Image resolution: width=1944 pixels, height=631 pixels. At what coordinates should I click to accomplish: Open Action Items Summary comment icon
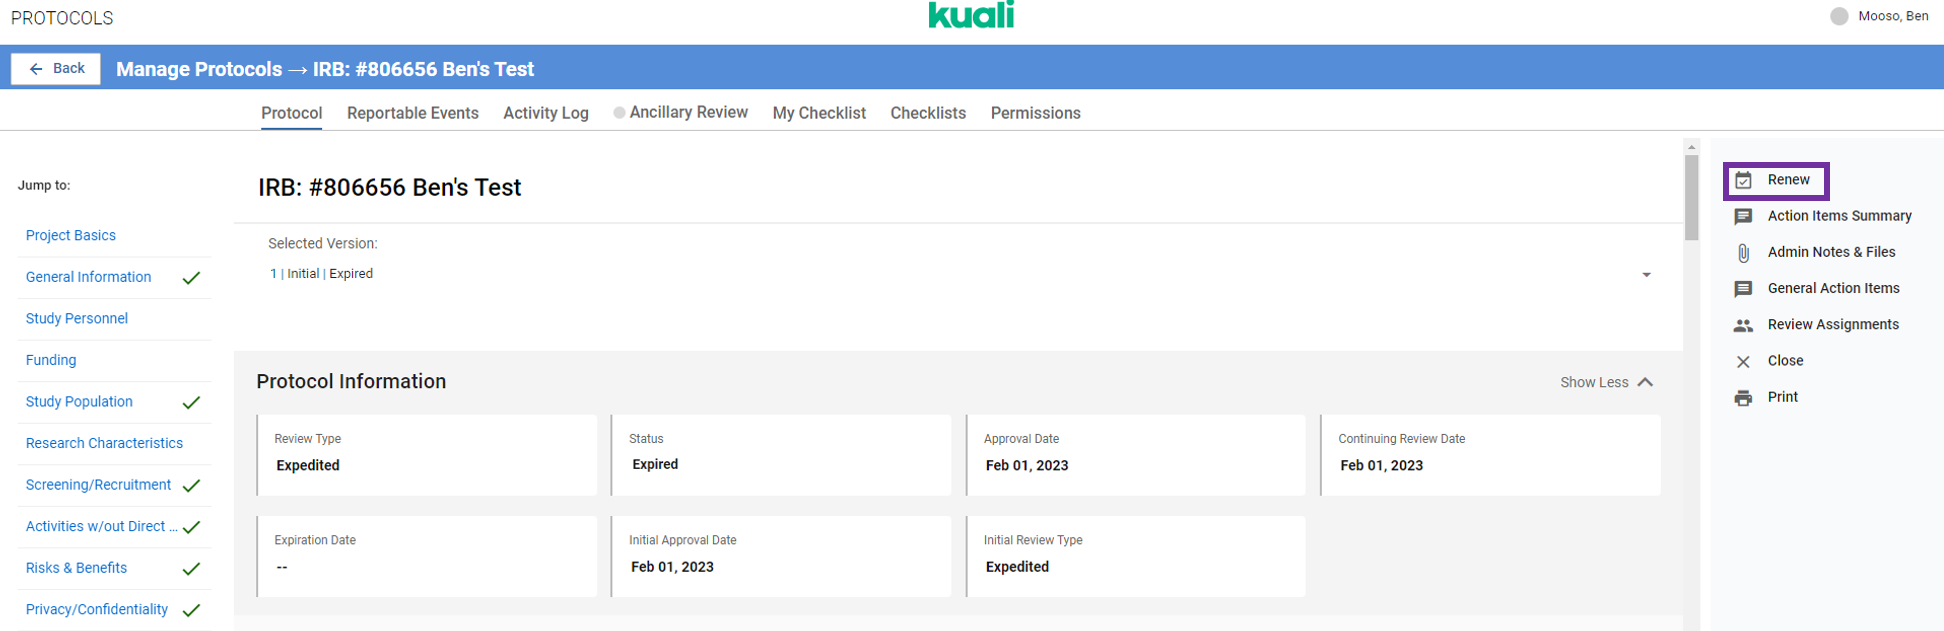(x=1743, y=217)
